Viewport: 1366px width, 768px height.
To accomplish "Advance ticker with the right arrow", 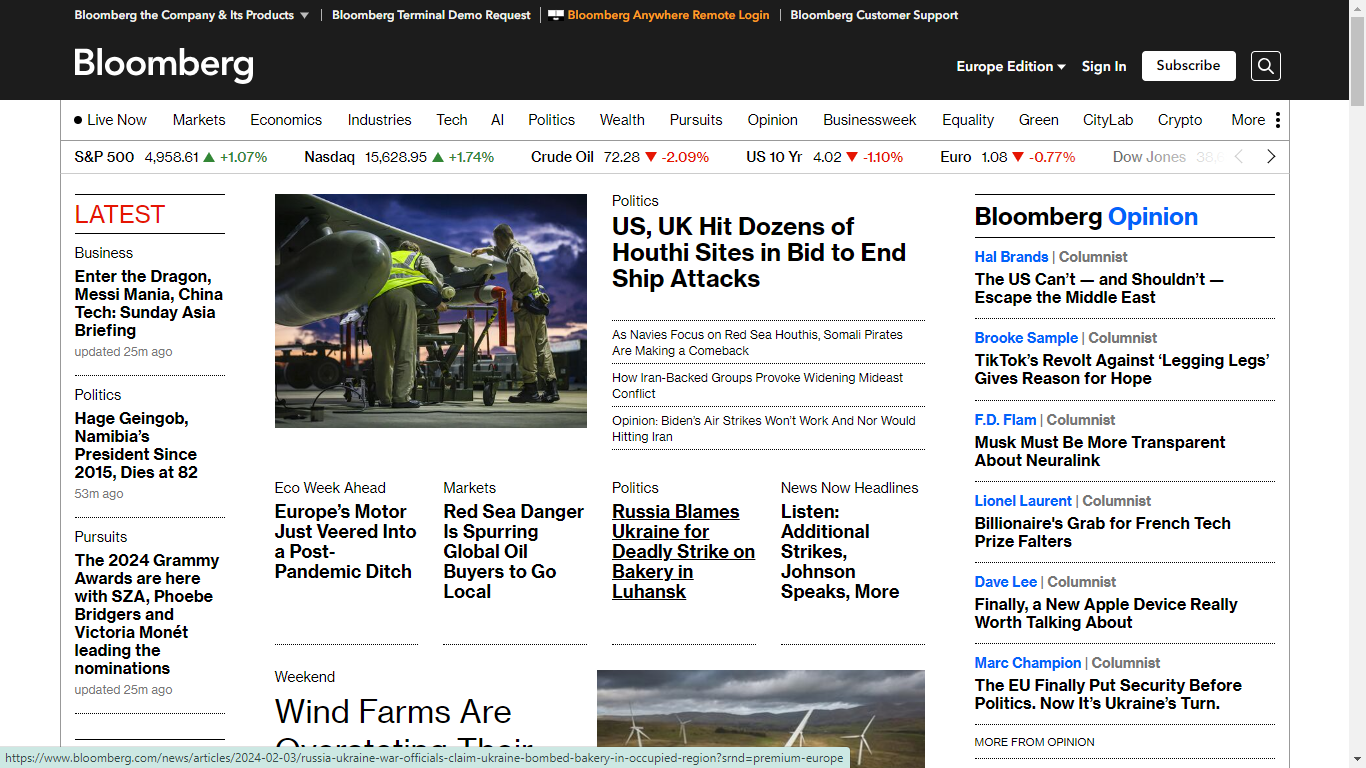I will tap(1271, 157).
